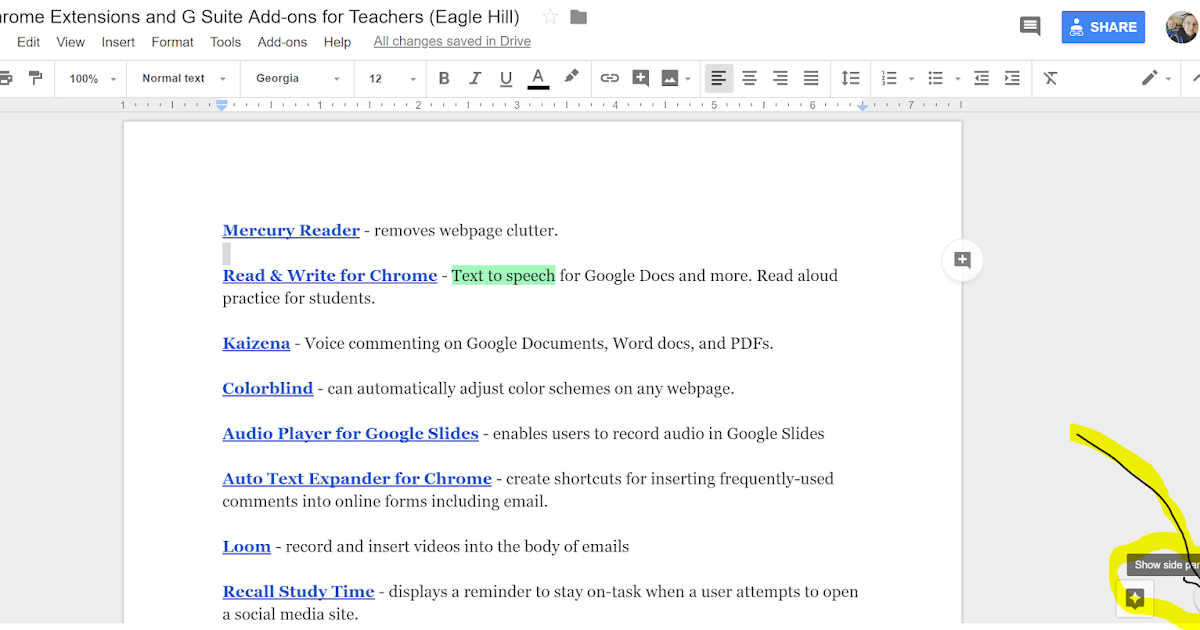1200x630 pixels.
Task: Open the Edit menu
Action: tap(28, 42)
